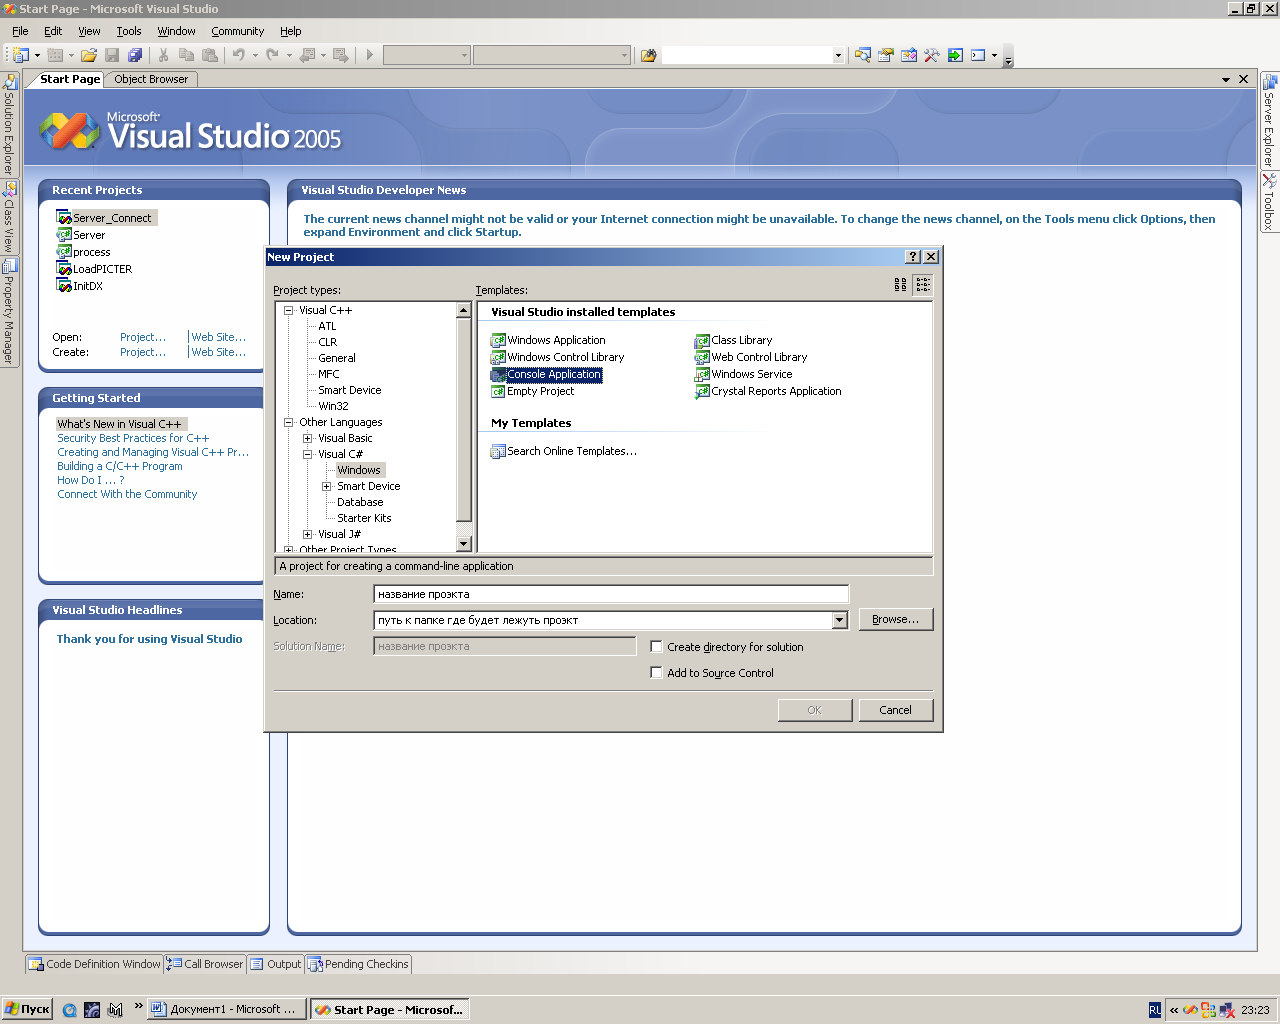Screen dimensions: 1280x1024
Task: Click the New Project dialog help button
Action: coord(913,257)
